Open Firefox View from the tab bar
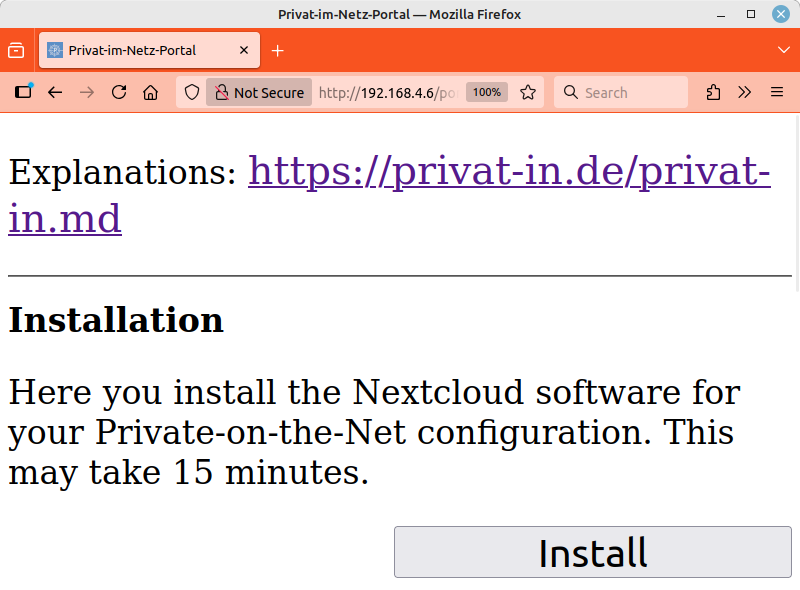The height and width of the screenshot is (590, 800). pyautogui.click(x=16, y=50)
